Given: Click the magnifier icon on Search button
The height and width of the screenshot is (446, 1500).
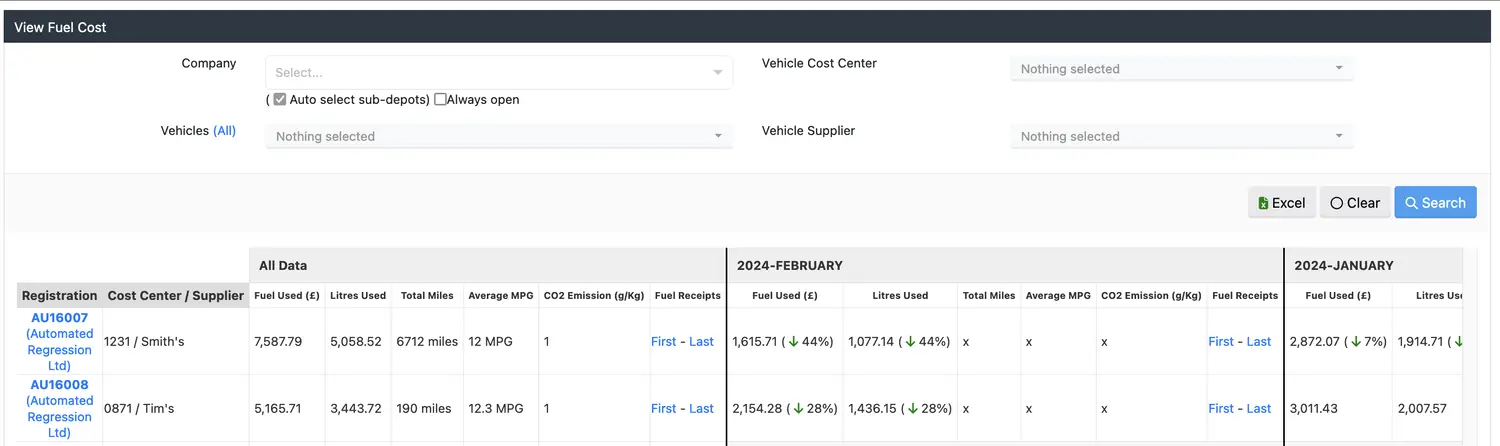Looking at the screenshot, I should click(1411, 203).
